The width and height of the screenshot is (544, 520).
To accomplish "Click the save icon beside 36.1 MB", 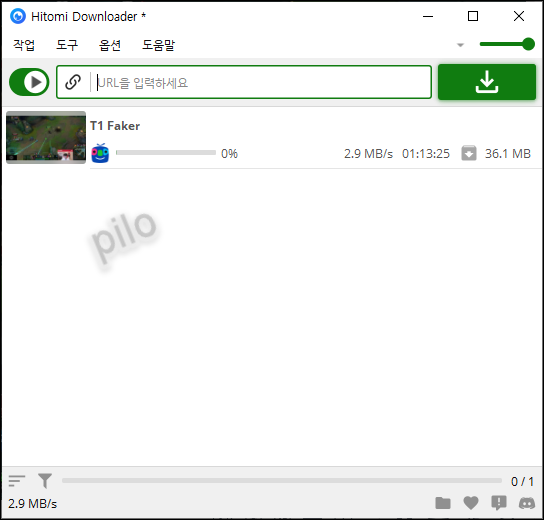I will coord(469,153).
